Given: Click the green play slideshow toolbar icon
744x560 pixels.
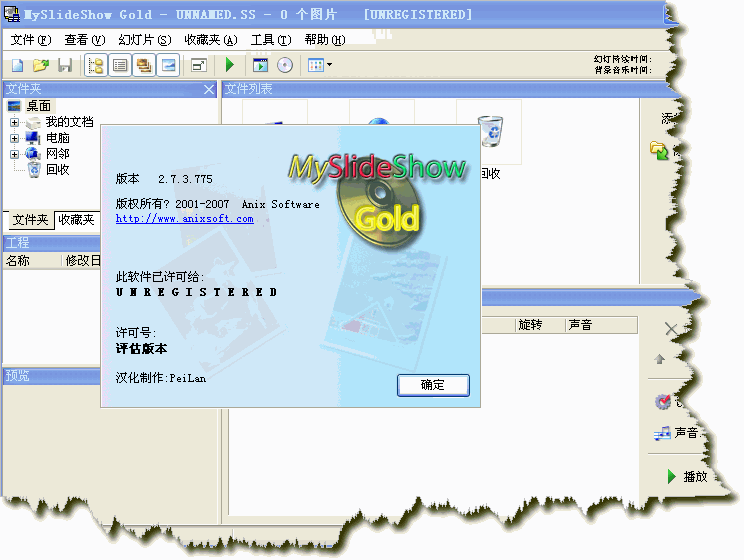Looking at the screenshot, I should point(230,65).
